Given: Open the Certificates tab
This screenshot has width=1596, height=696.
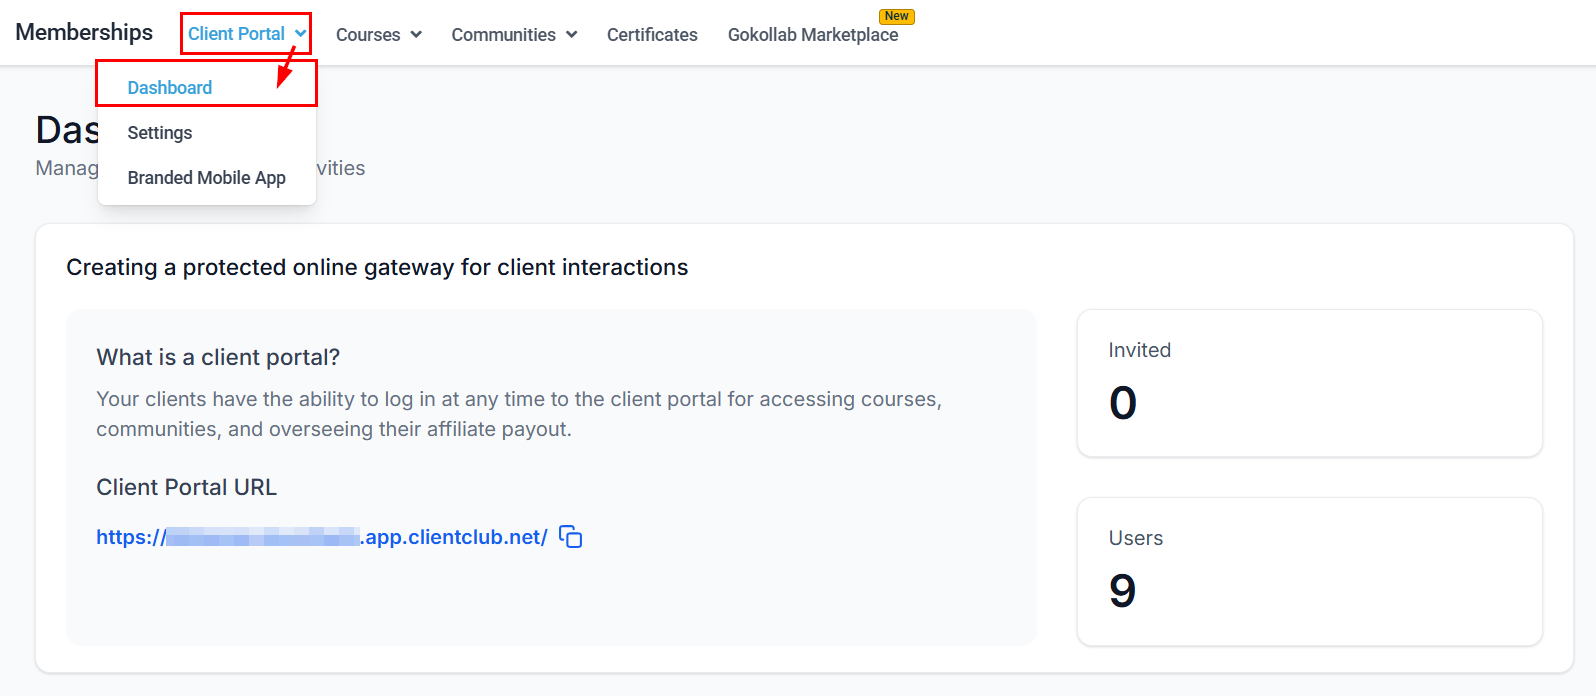Looking at the screenshot, I should tap(652, 35).
